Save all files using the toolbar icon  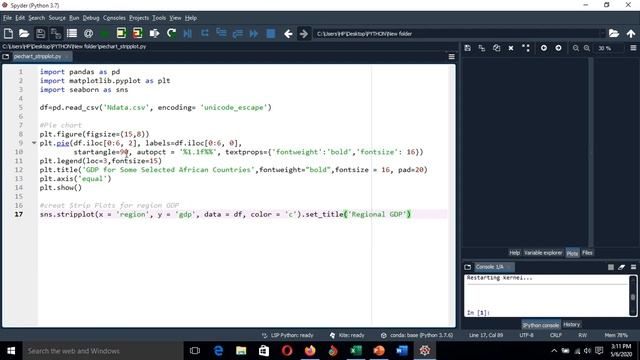56,33
